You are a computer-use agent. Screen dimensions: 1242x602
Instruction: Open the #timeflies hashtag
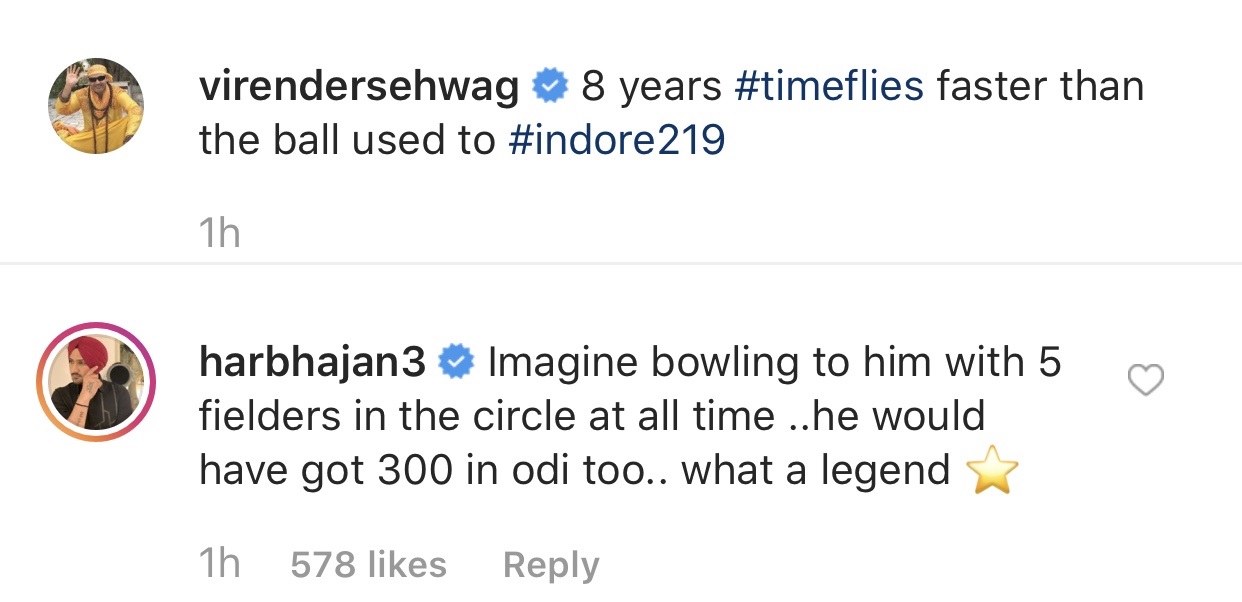point(829,88)
